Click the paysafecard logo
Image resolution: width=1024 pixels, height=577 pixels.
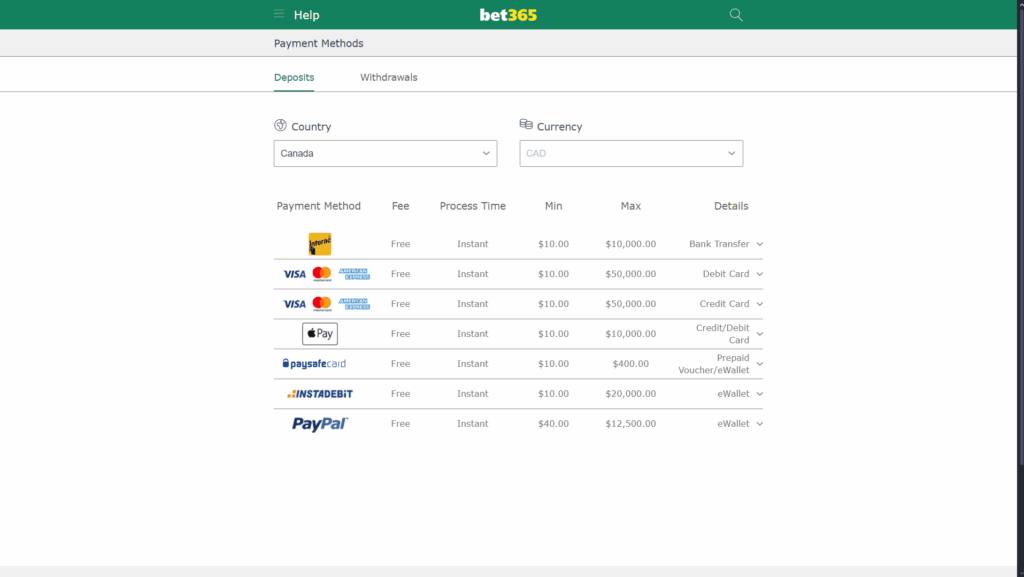pos(315,363)
